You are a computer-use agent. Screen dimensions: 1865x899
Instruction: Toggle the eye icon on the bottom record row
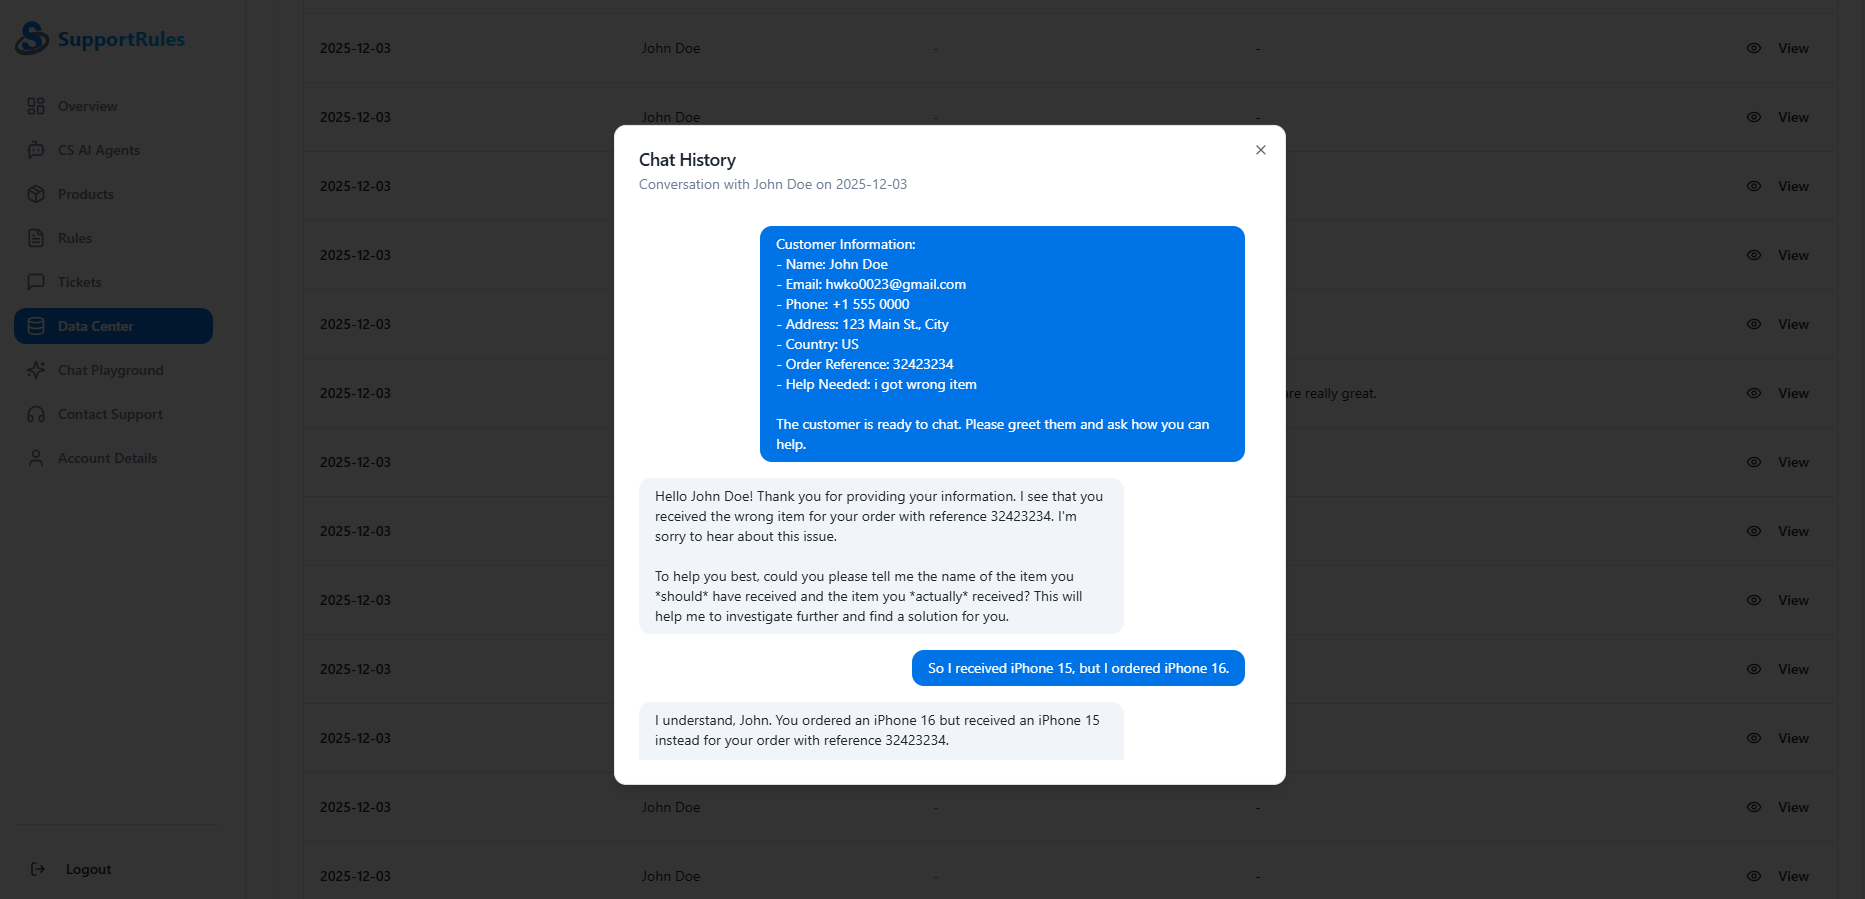pyautogui.click(x=1752, y=875)
